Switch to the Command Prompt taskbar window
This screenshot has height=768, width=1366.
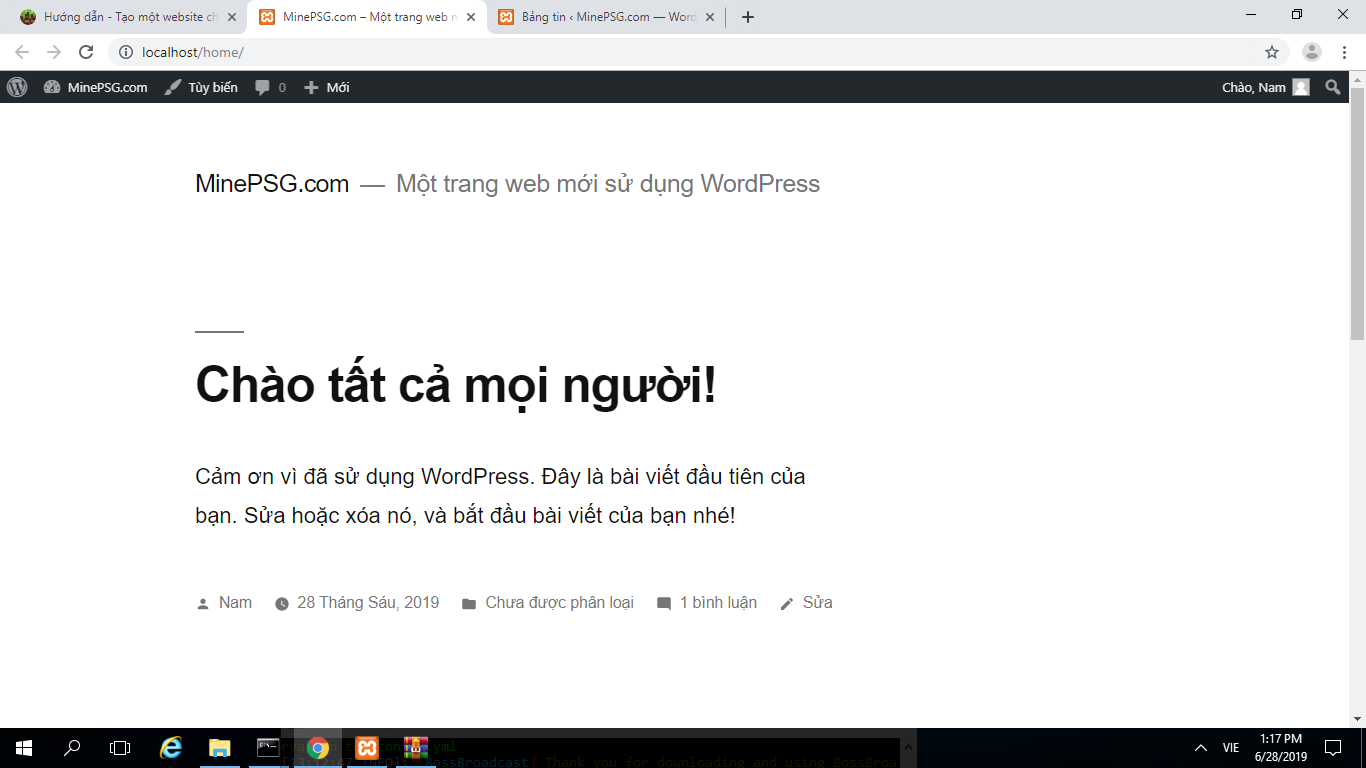coord(268,747)
